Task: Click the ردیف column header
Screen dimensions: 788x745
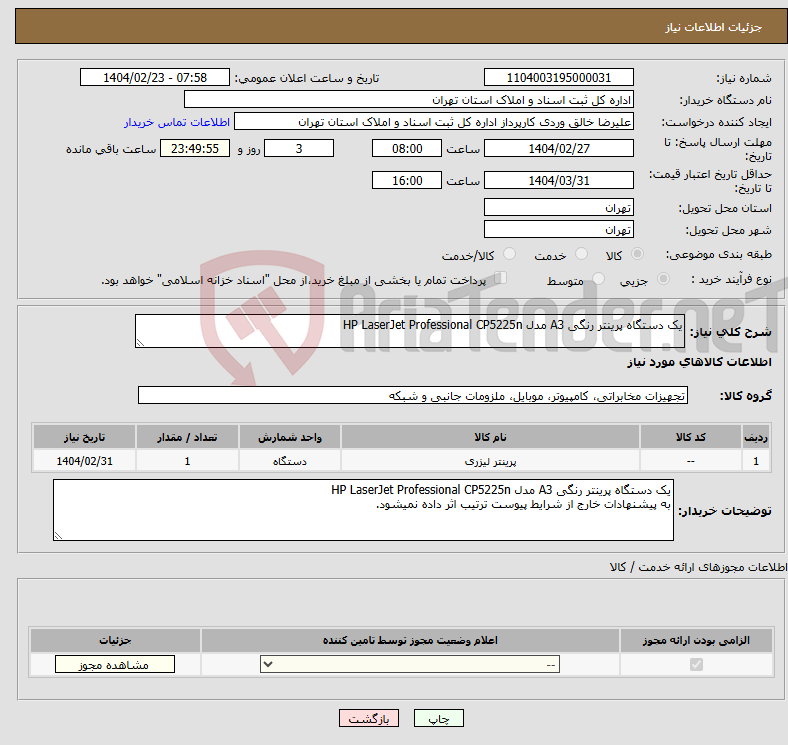Action: (x=756, y=437)
